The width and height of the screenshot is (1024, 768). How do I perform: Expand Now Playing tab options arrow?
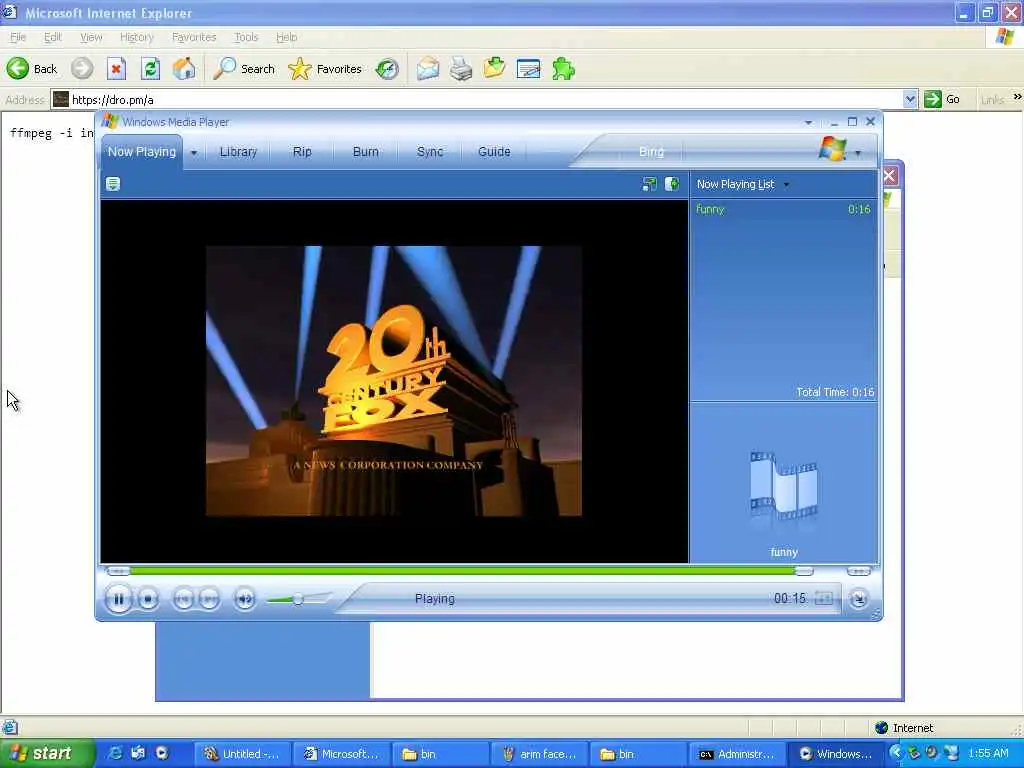[x=194, y=152]
